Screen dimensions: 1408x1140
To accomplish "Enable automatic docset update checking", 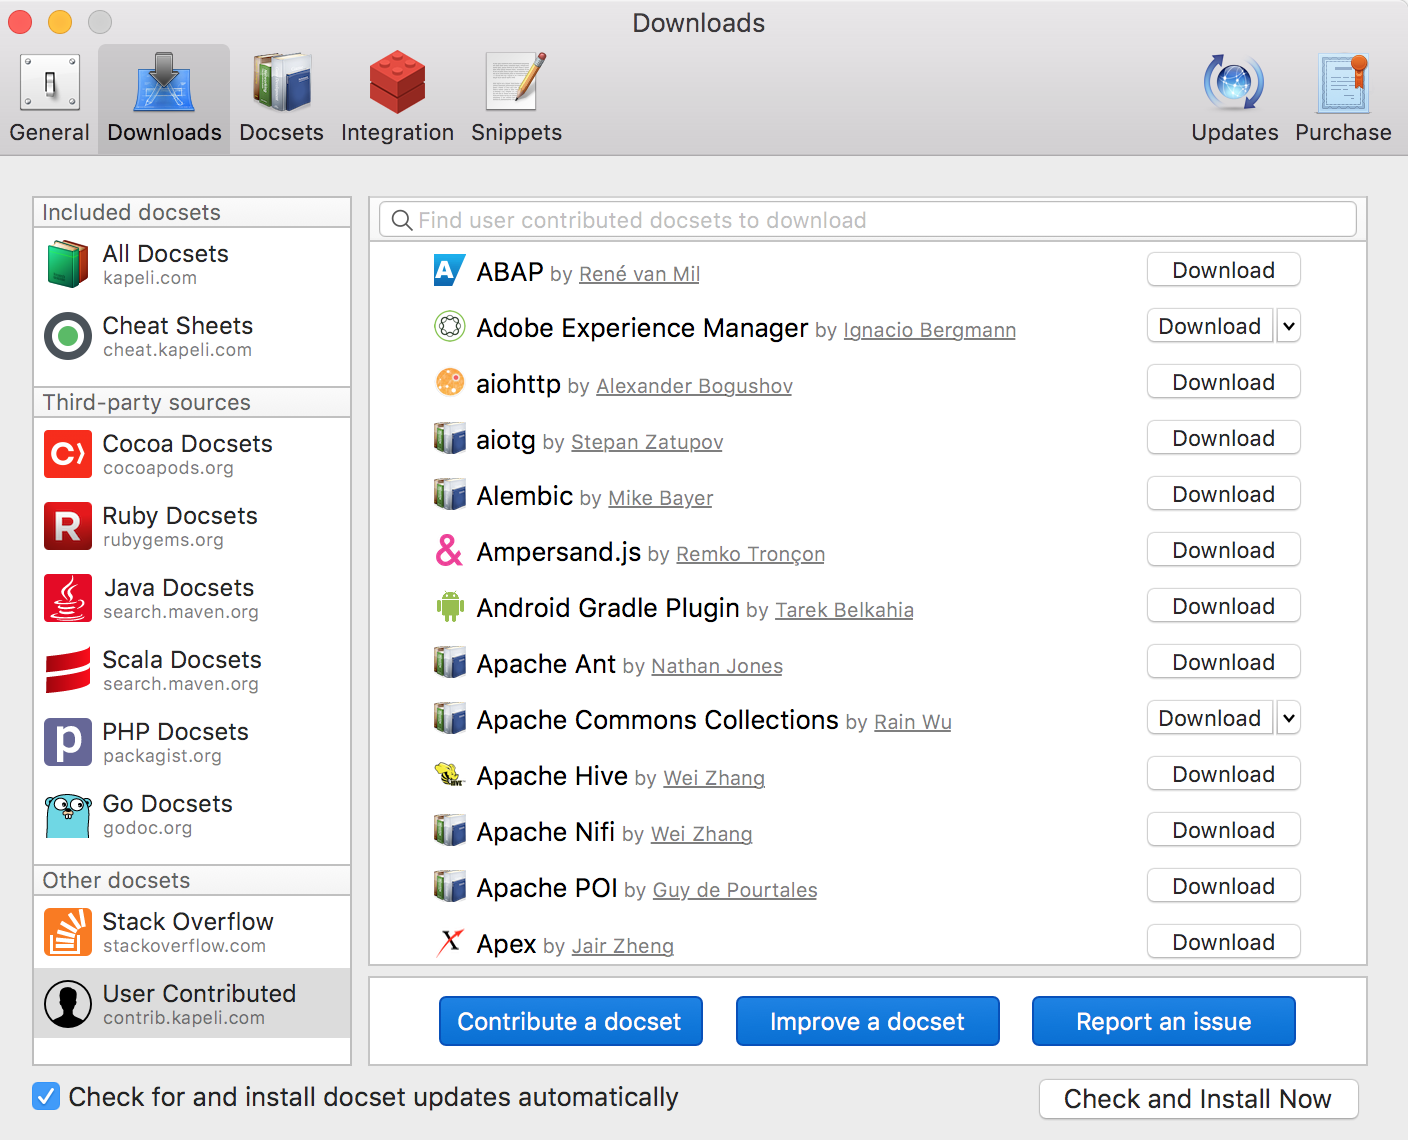I will click(x=46, y=1097).
